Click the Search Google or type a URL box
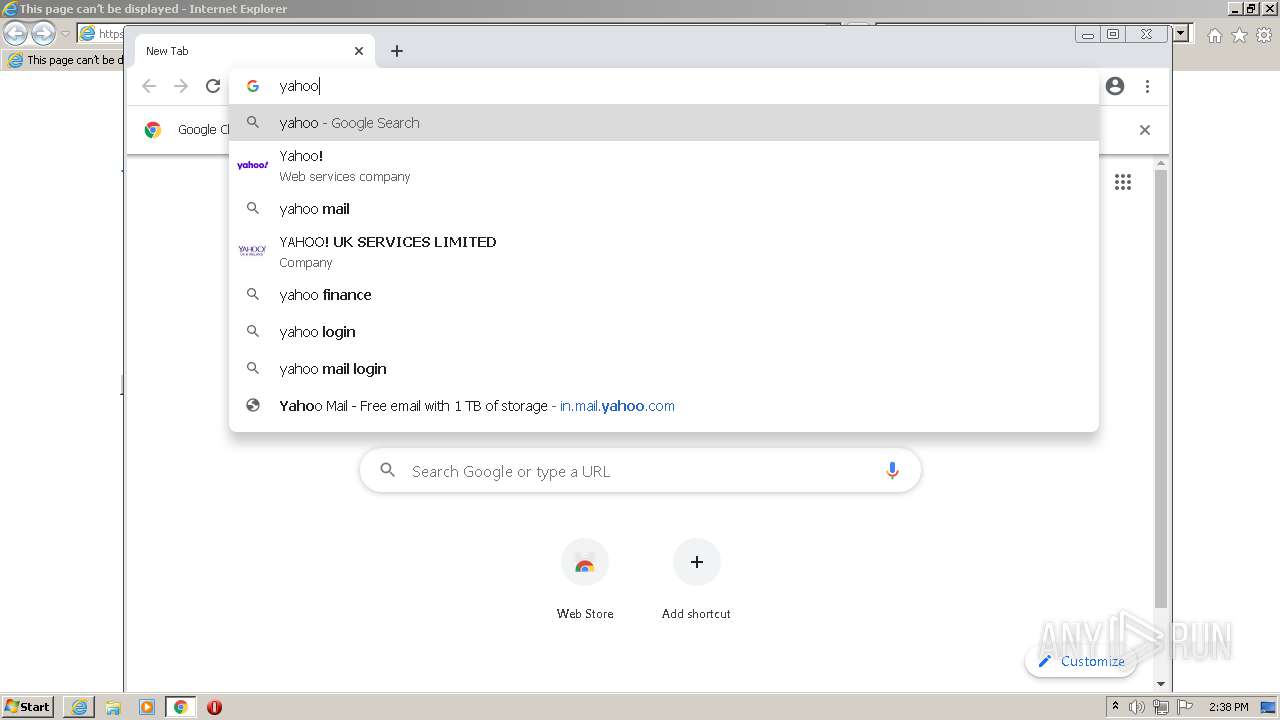Viewport: 1280px width, 720px height. (x=640, y=471)
